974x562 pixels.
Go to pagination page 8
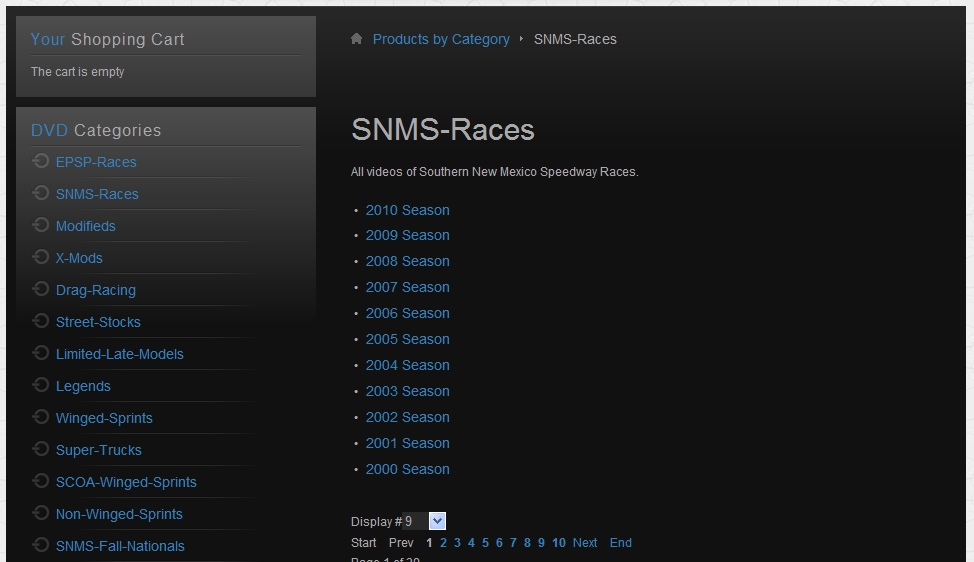click(527, 543)
